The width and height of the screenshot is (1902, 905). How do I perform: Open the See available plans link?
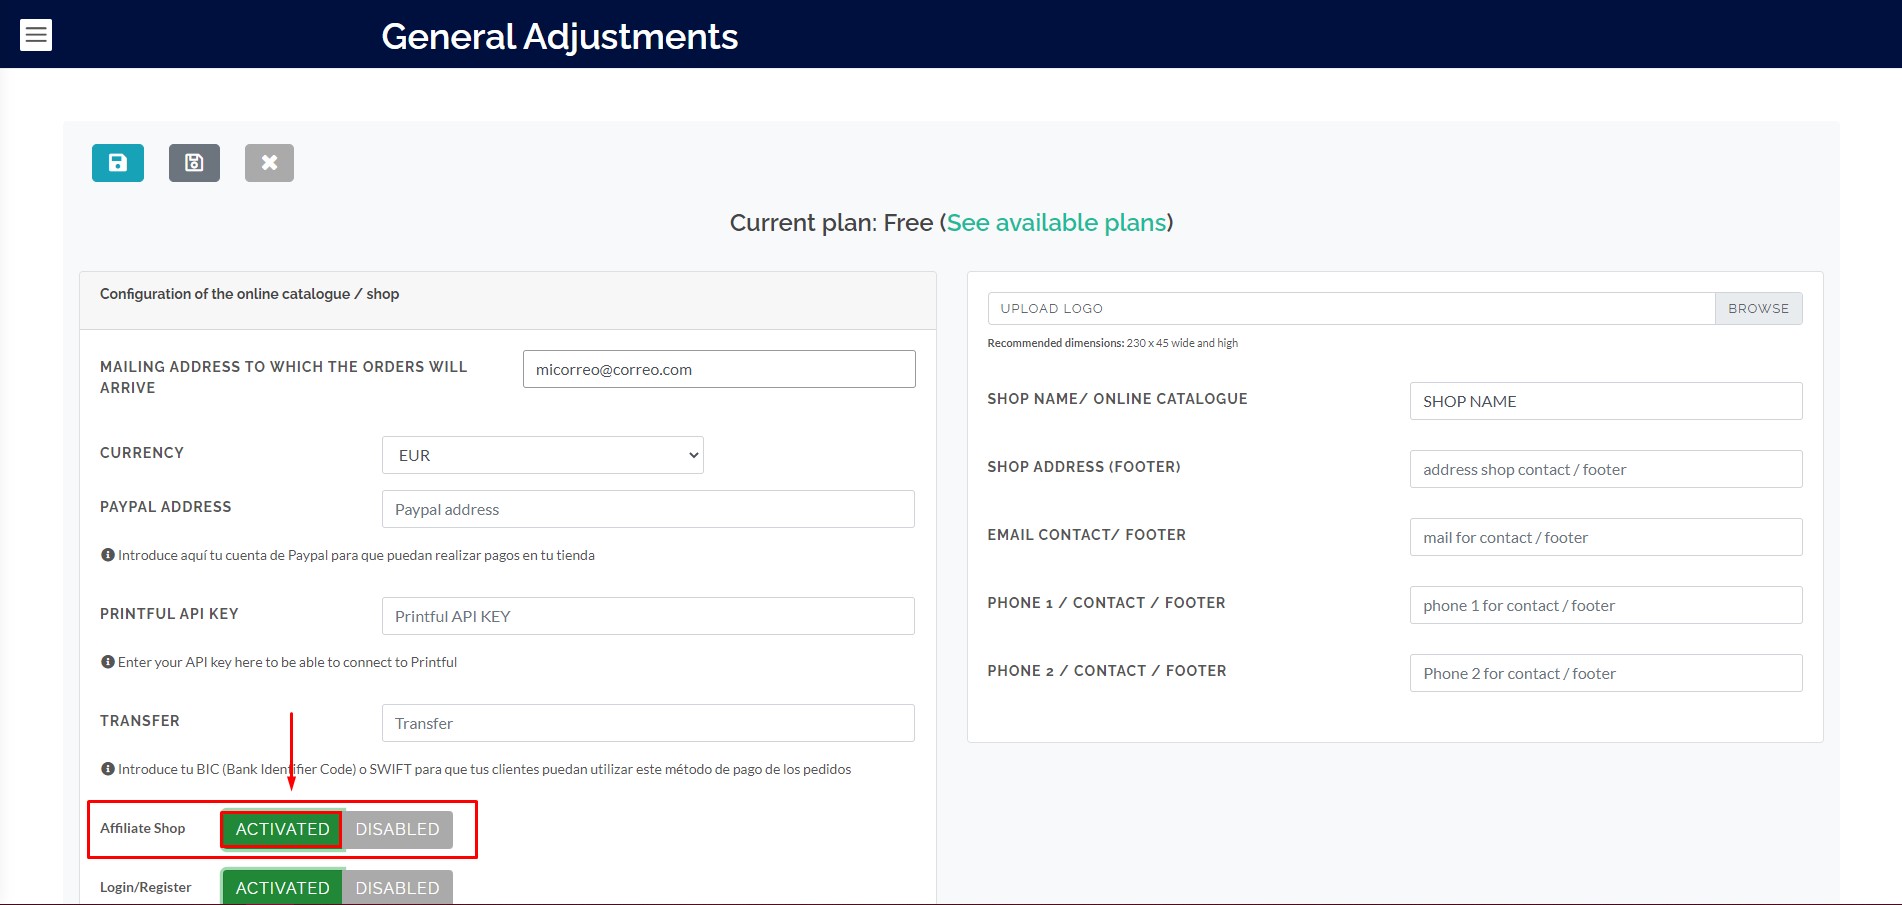pos(1057,222)
